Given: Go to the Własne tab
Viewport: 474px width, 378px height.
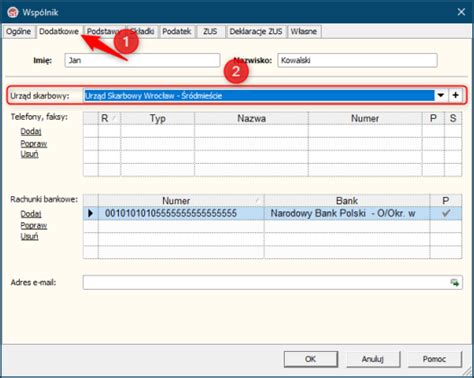Looking at the screenshot, I should point(304,31).
